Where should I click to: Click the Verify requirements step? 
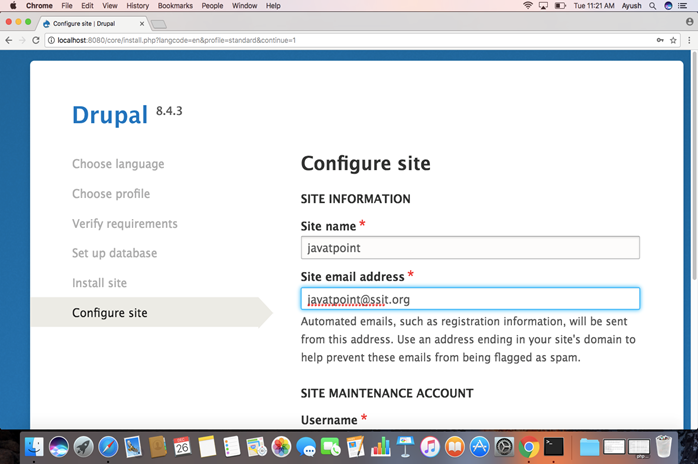(x=125, y=224)
